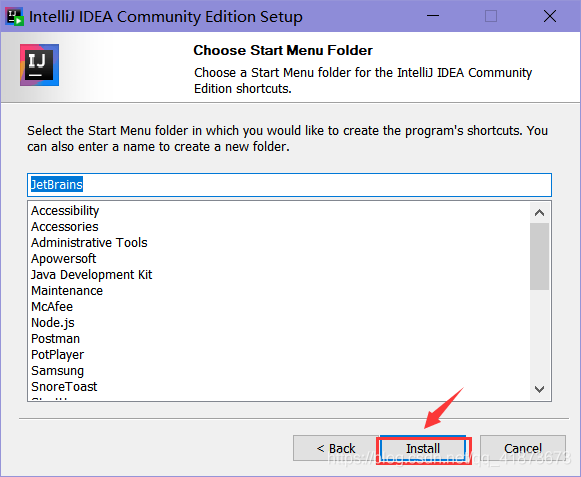581x477 pixels.
Task: Choose Administrative Tools from the list
Action: [89, 242]
